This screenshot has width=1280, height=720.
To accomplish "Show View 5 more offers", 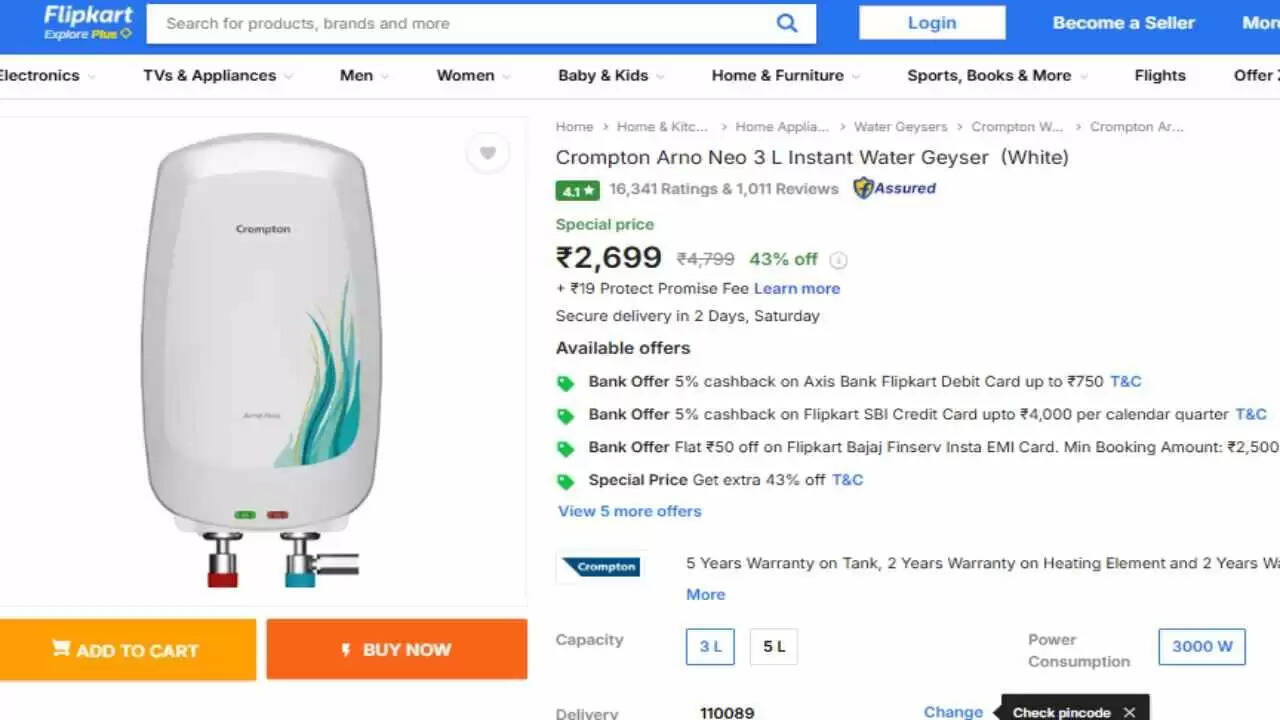I will click(629, 511).
